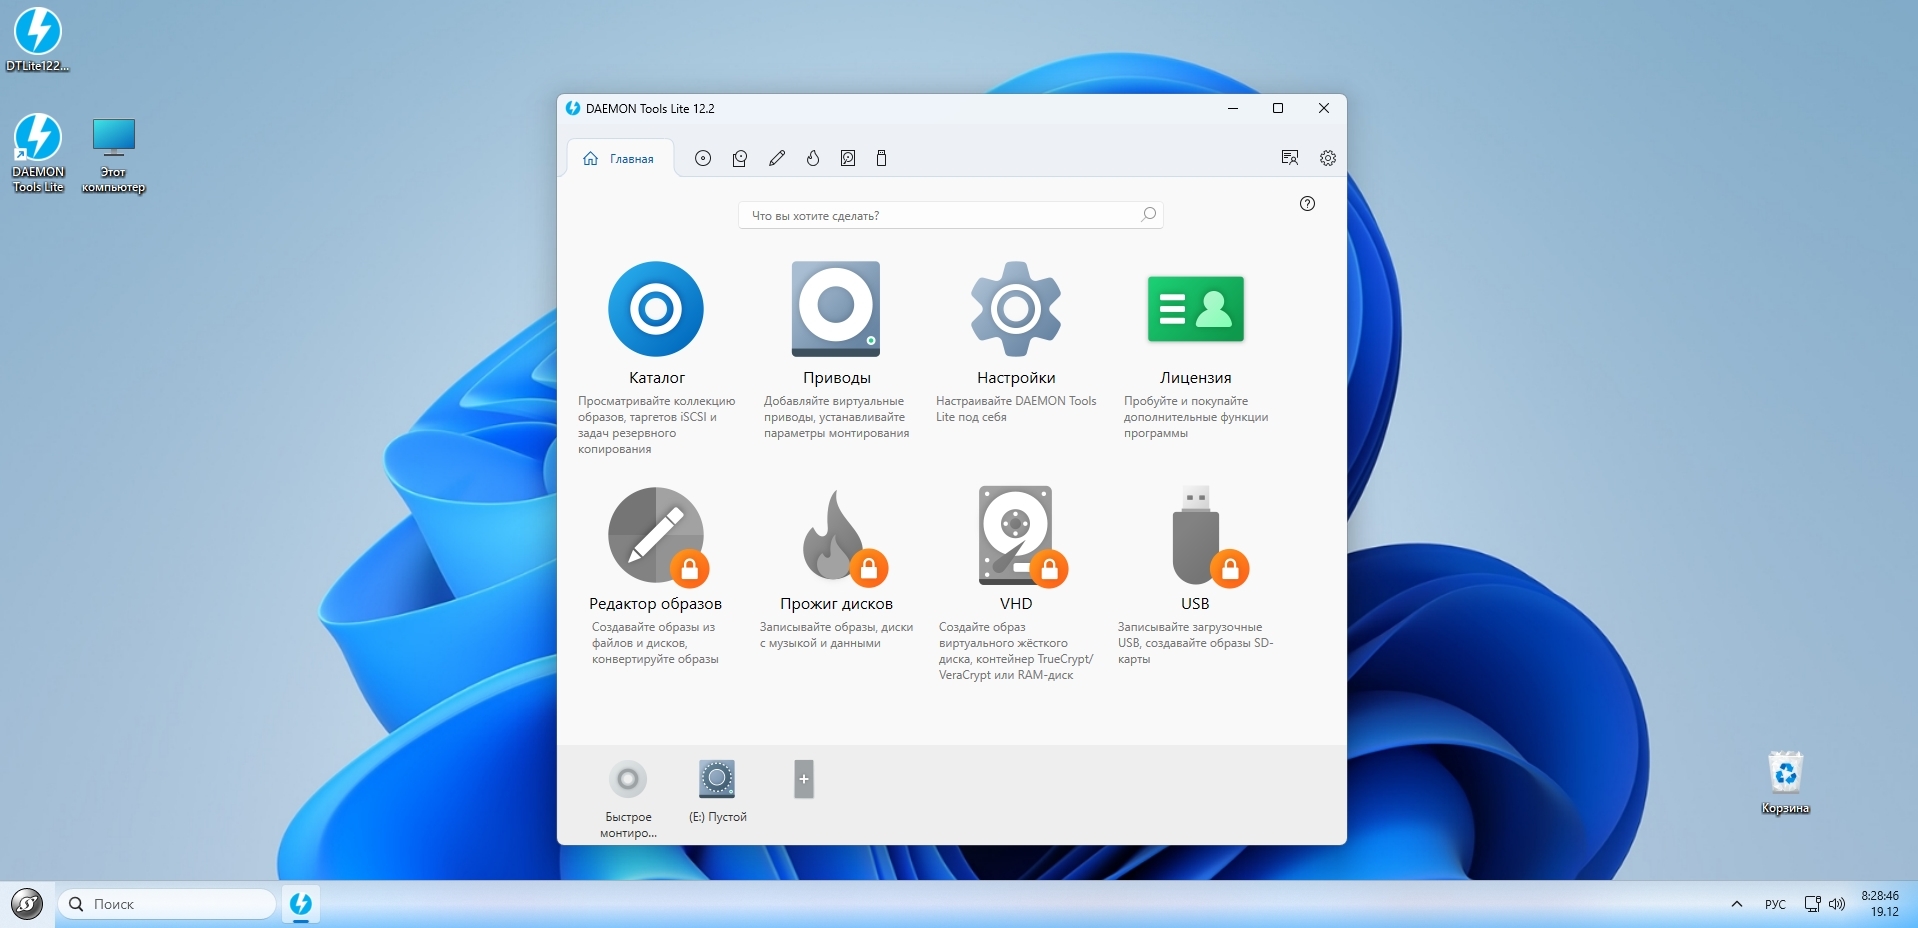Add a new virtual drive with plus button
The height and width of the screenshot is (928, 1918).
[804, 779]
